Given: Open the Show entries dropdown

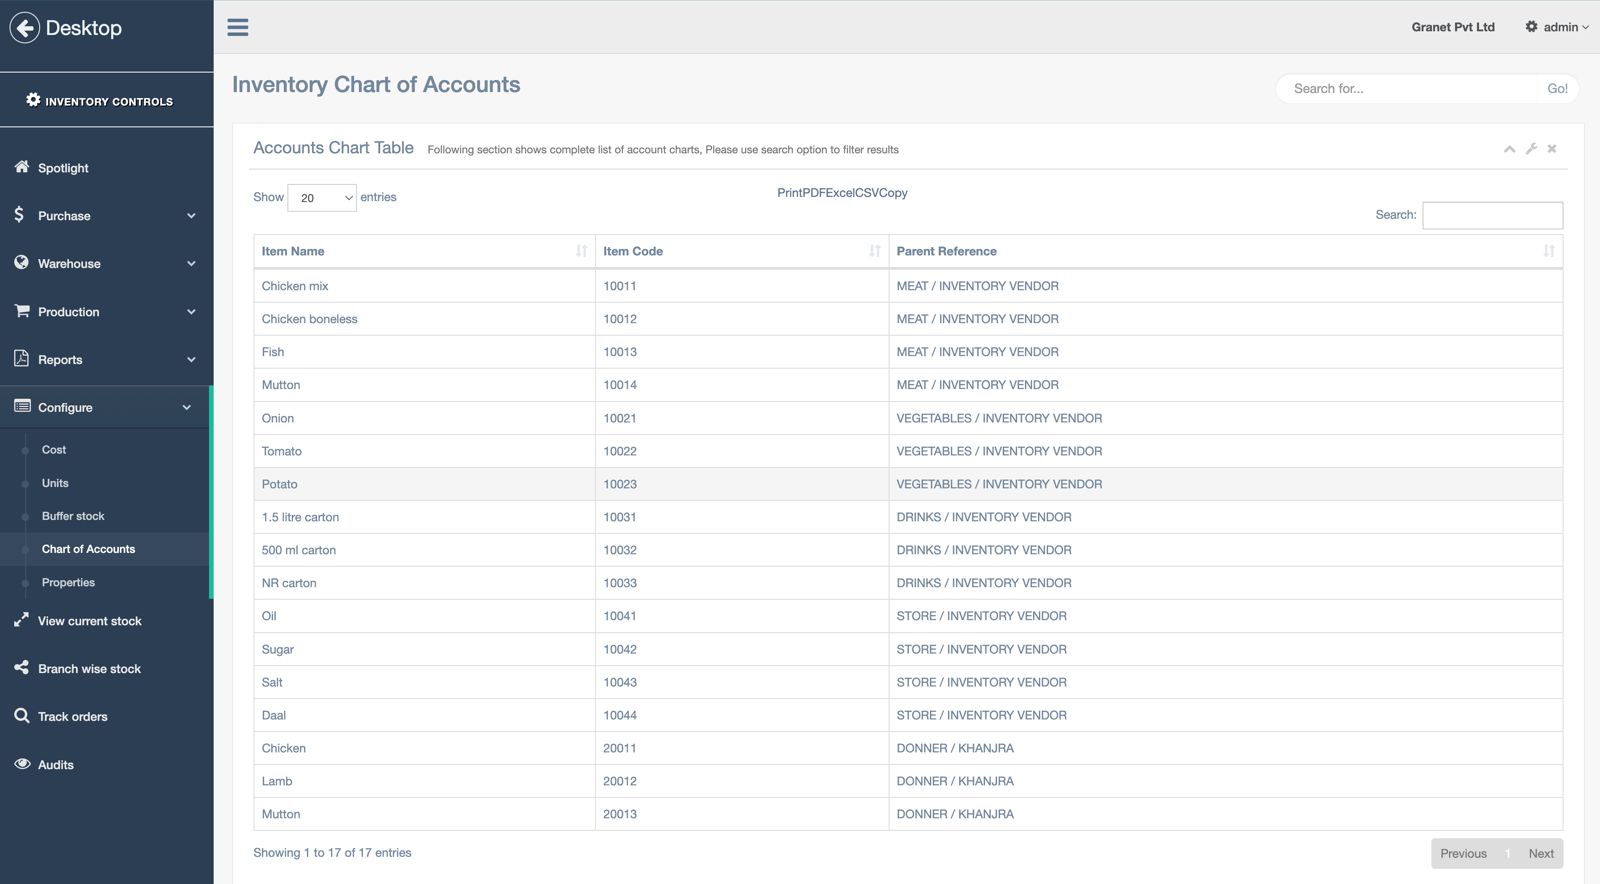Looking at the screenshot, I should [x=322, y=198].
